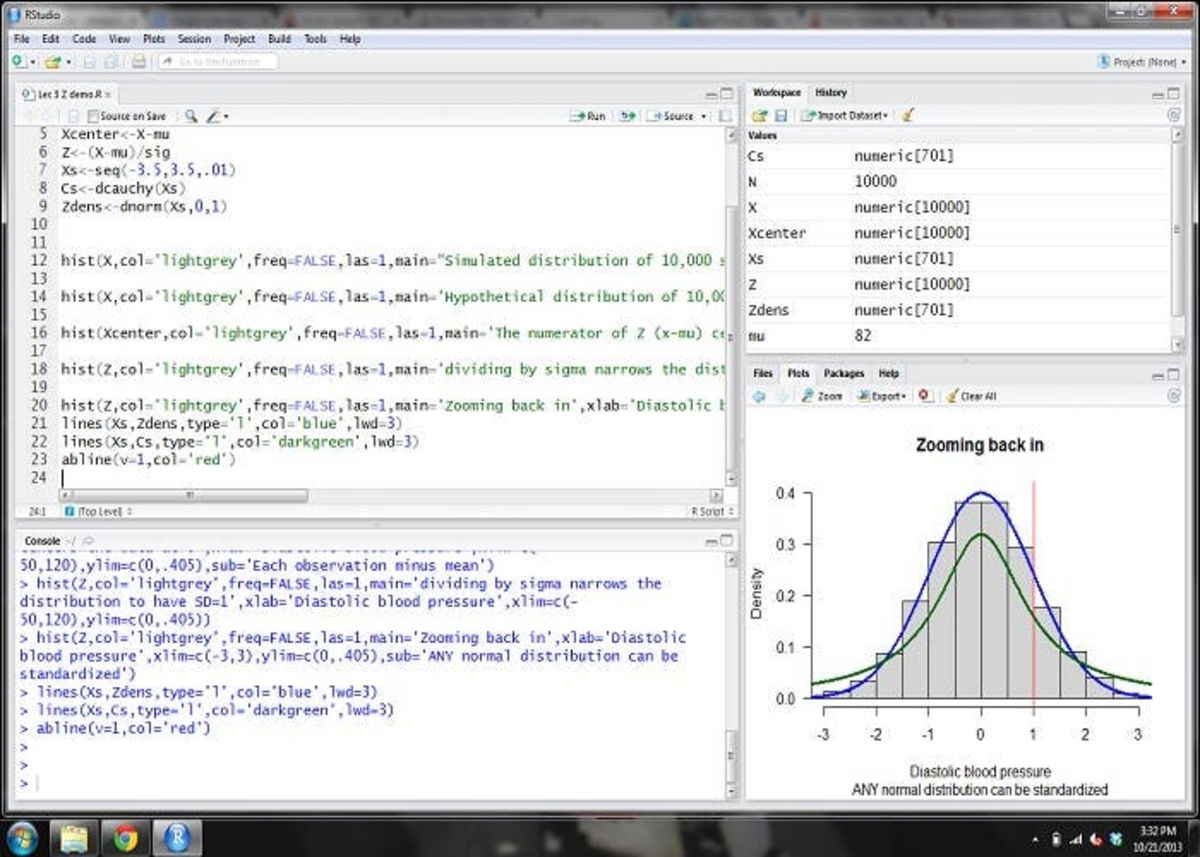The height and width of the screenshot is (857, 1200).
Task: Open the Session menu
Action: pos(194,39)
